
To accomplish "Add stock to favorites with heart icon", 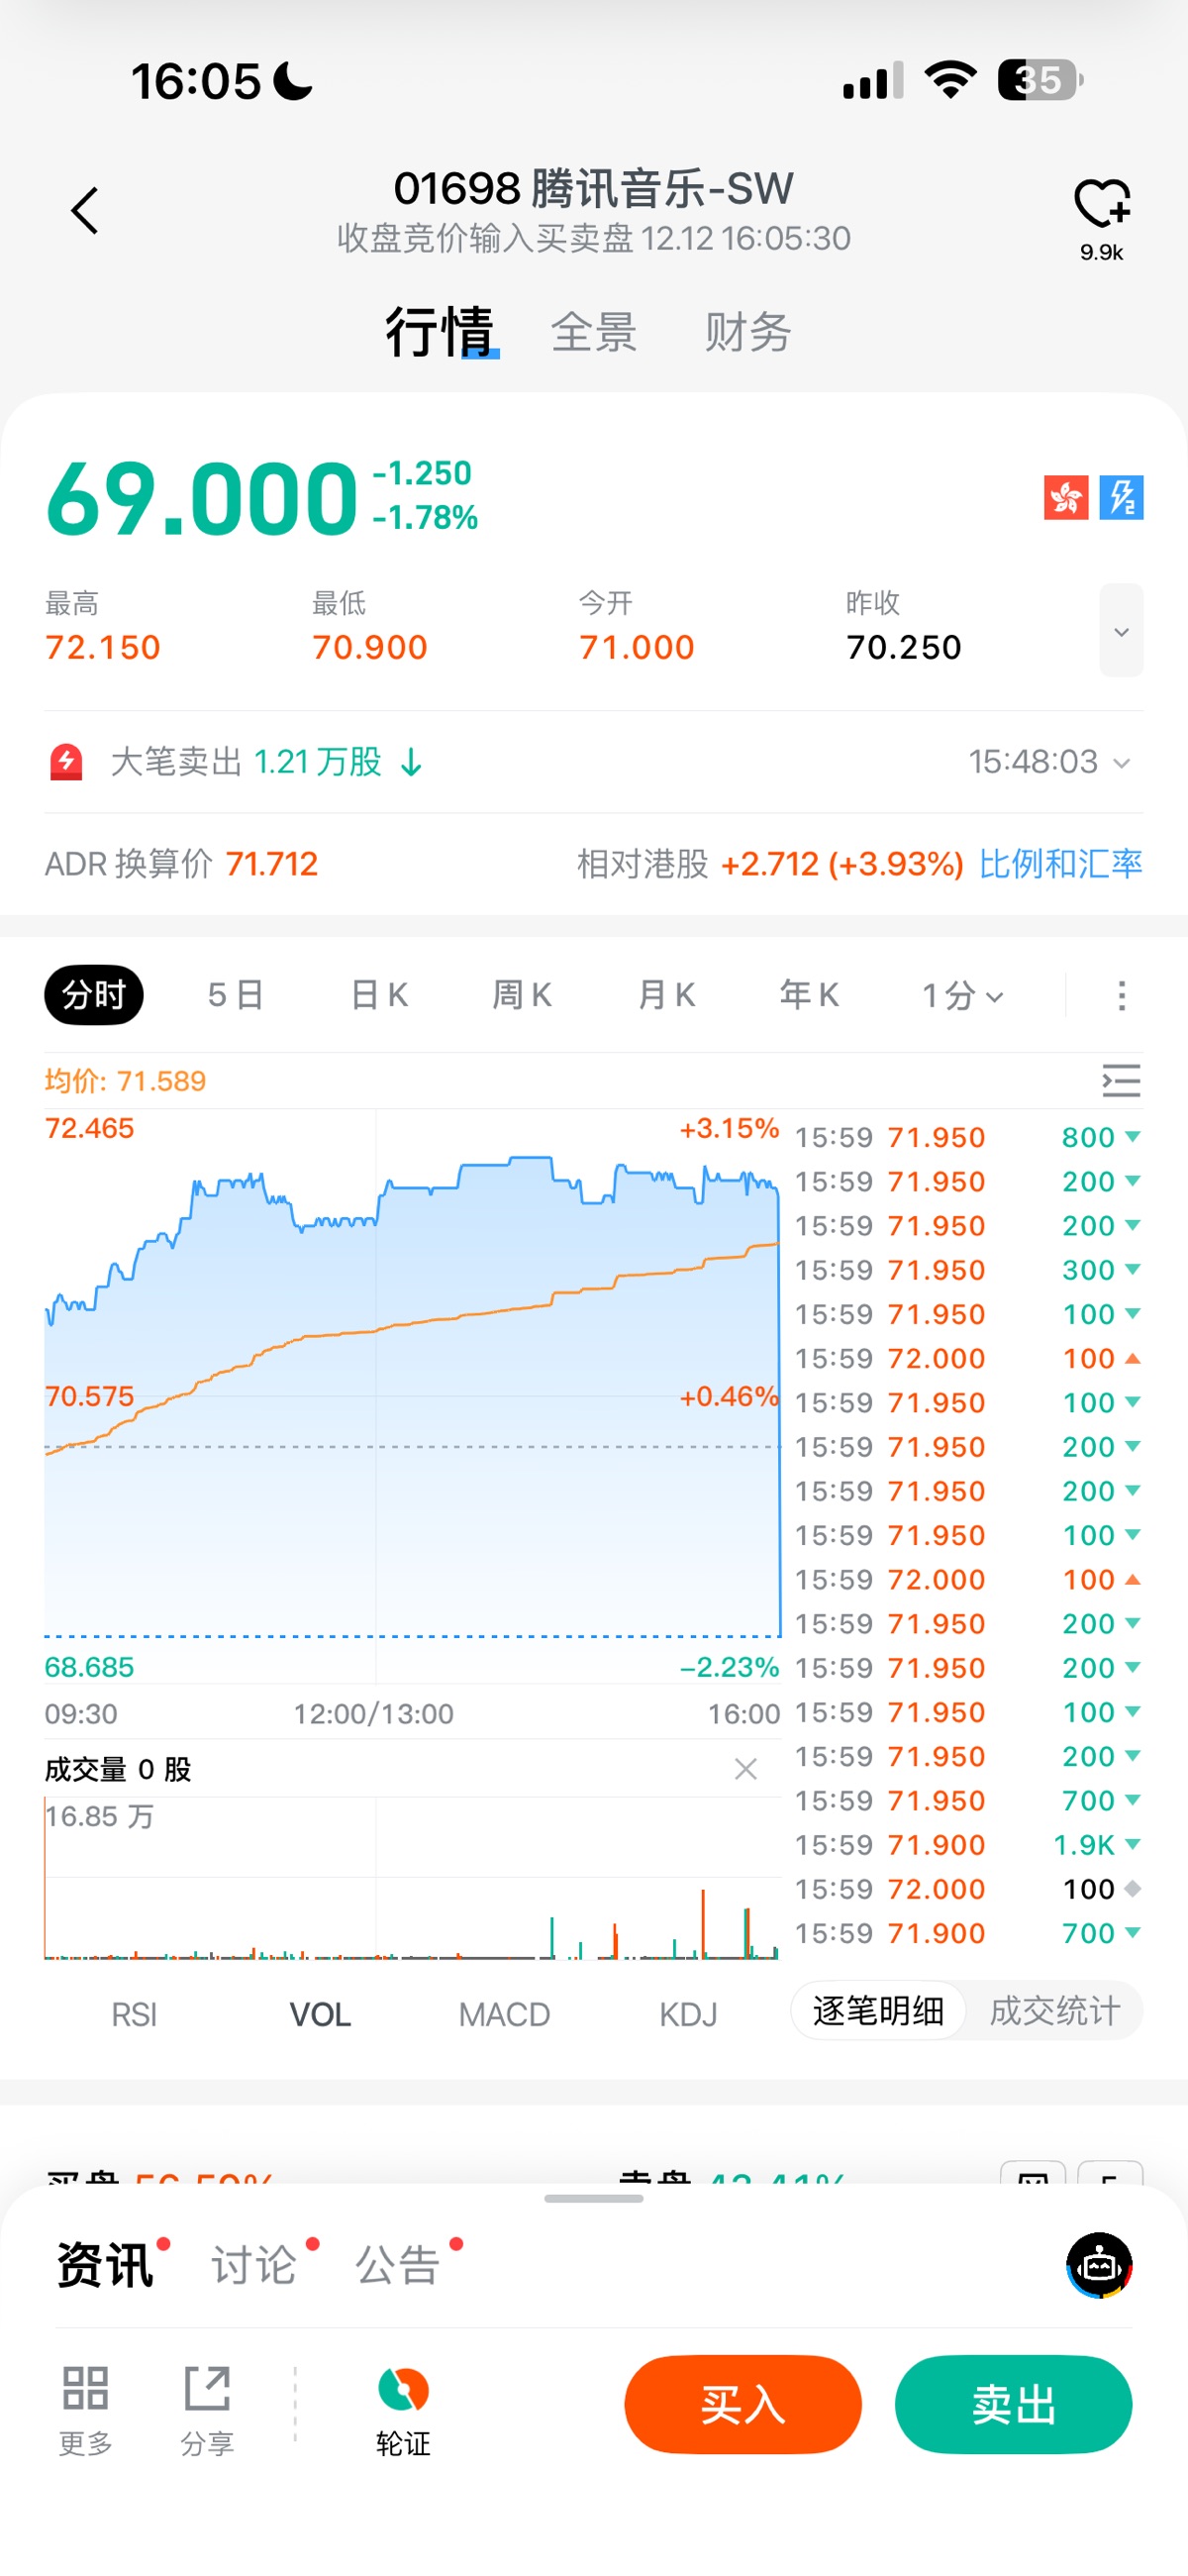I will click(x=1101, y=205).
